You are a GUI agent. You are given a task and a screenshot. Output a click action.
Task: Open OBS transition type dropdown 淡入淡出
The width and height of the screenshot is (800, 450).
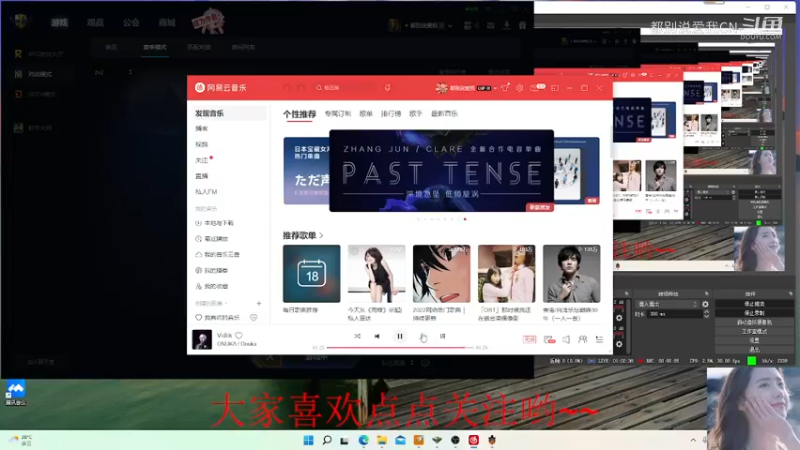[x=667, y=304]
